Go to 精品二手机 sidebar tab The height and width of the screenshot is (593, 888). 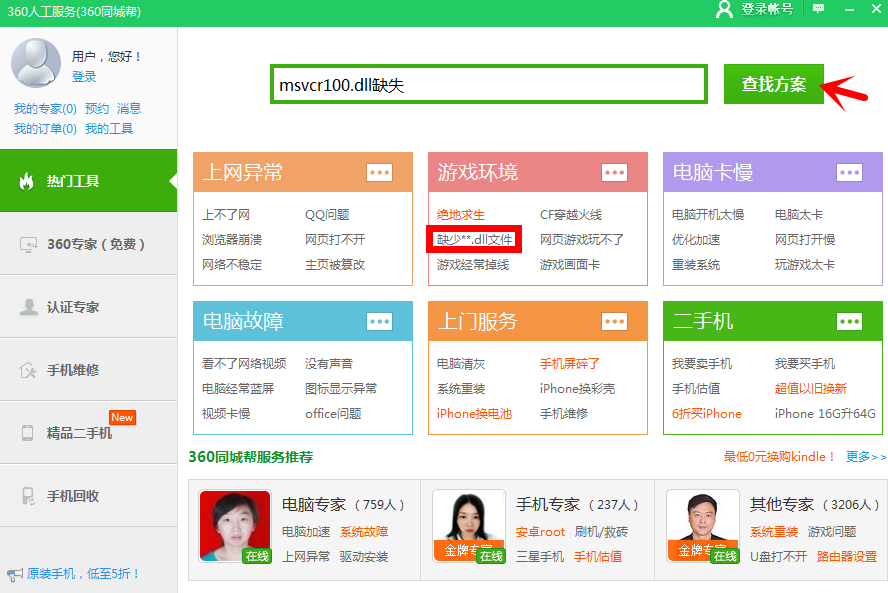tap(88, 433)
